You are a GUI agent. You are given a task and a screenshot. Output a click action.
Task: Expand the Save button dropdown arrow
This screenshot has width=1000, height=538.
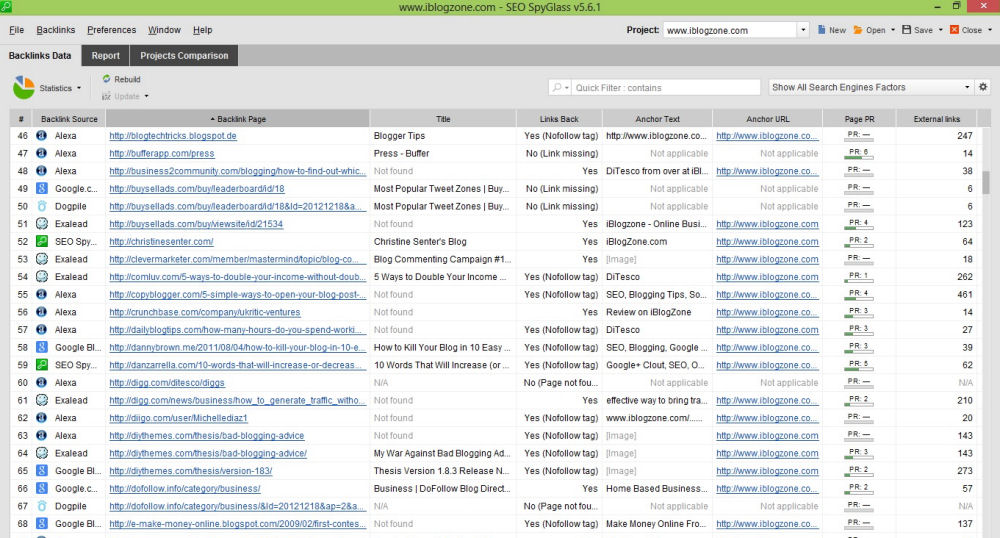click(x=941, y=30)
